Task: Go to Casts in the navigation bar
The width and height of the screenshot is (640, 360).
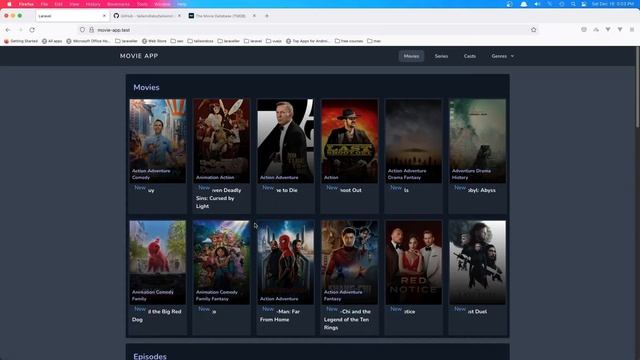Action: point(469,56)
